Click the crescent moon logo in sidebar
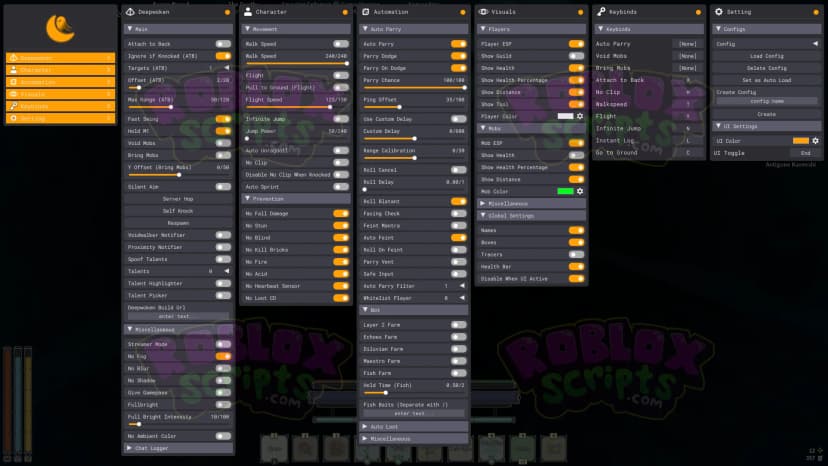This screenshot has height=466, width=828. [60, 28]
